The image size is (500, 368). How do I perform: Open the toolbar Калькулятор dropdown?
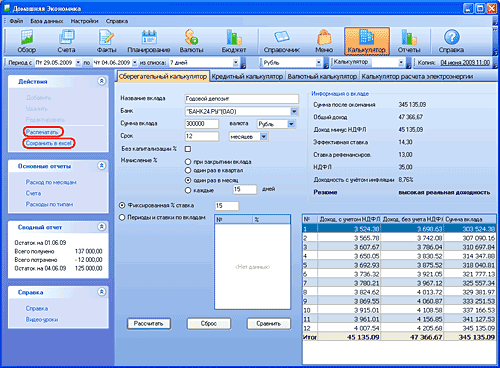pyautogui.click(x=401, y=62)
